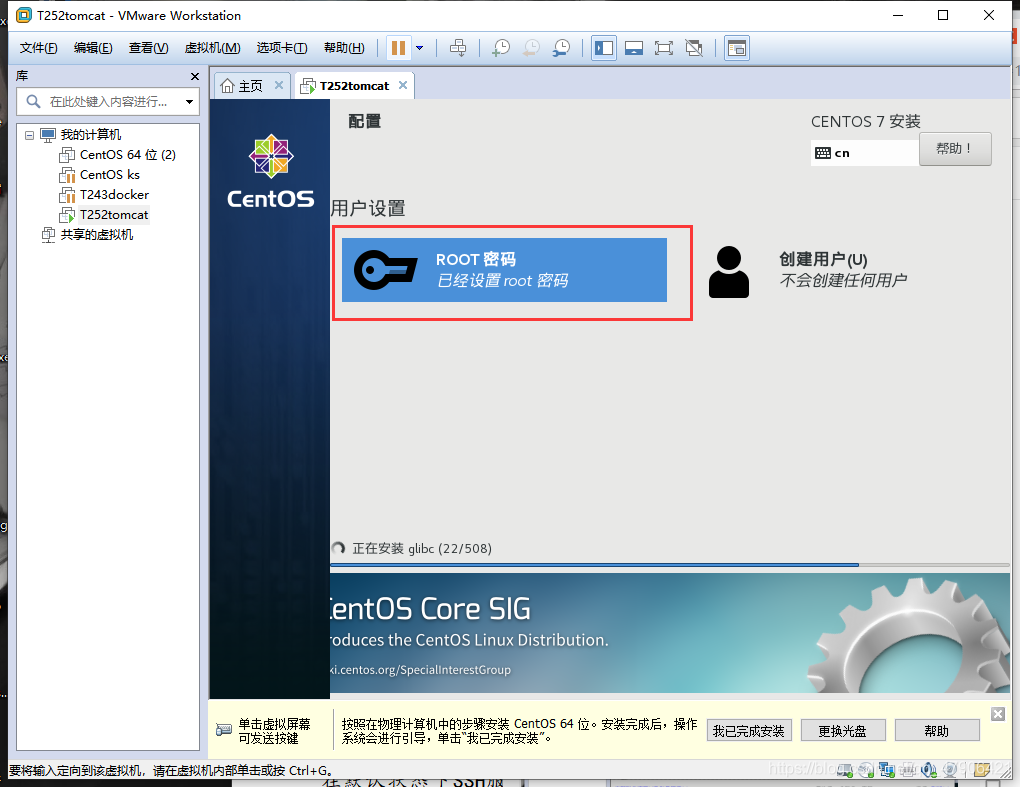The width and height of the screenshot is (1020, 787).
Task: Open the 虚拟机(M) menu
Action: coord(212,47)
